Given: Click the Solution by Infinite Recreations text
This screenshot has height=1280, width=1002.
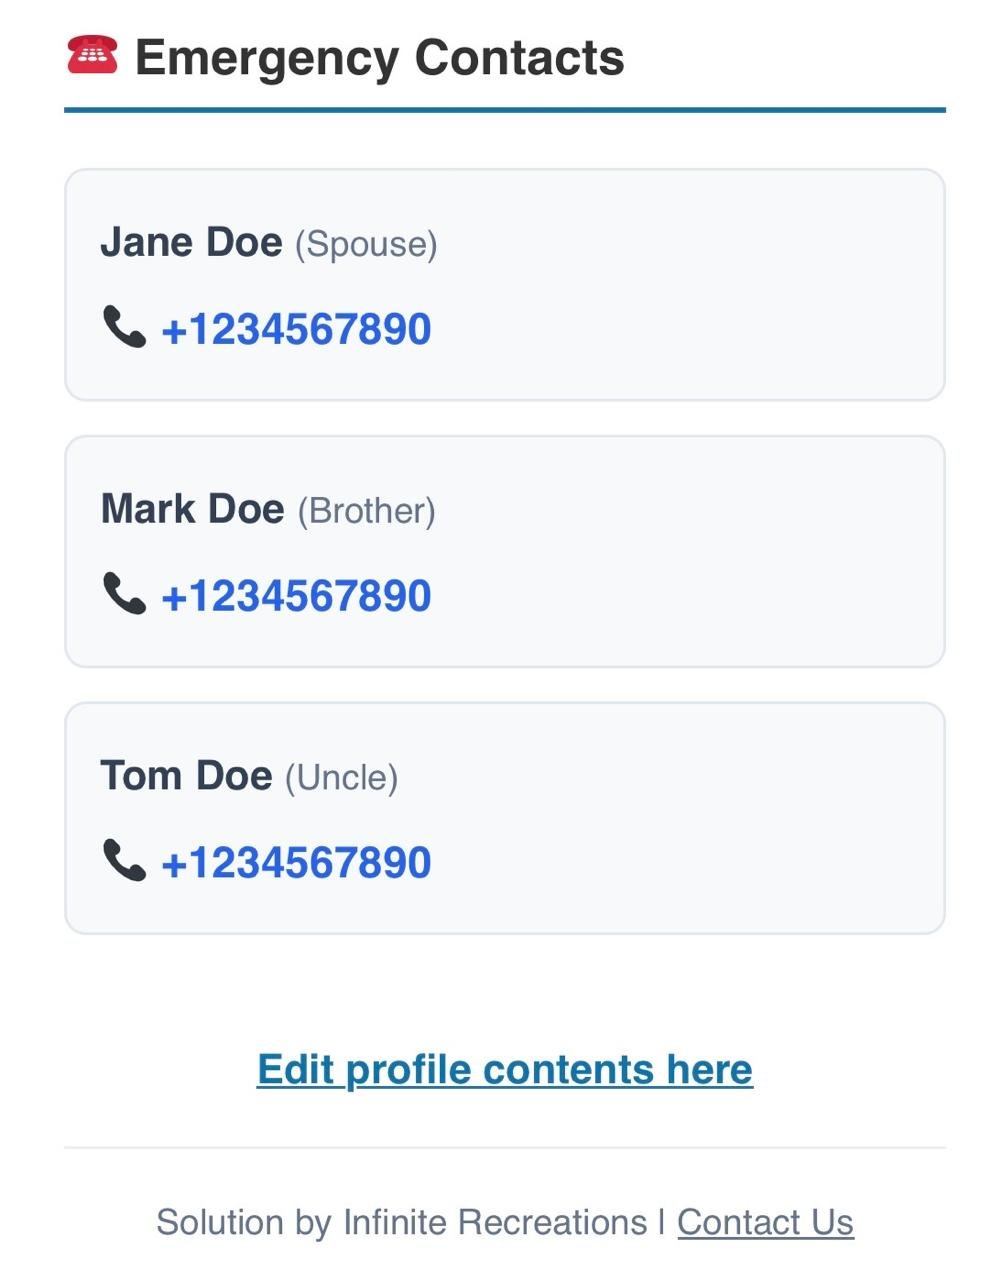Looking at the screenshot, I should (401, 1222).
